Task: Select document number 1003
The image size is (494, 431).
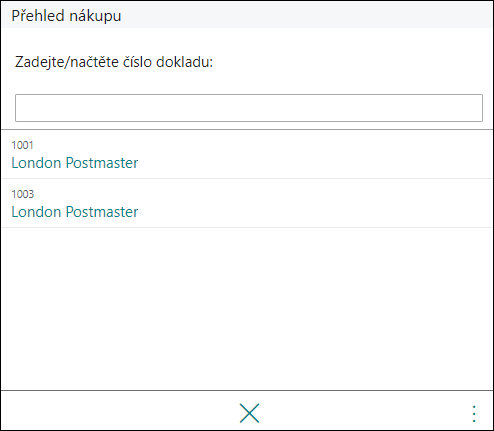Action: coord(23,194)
